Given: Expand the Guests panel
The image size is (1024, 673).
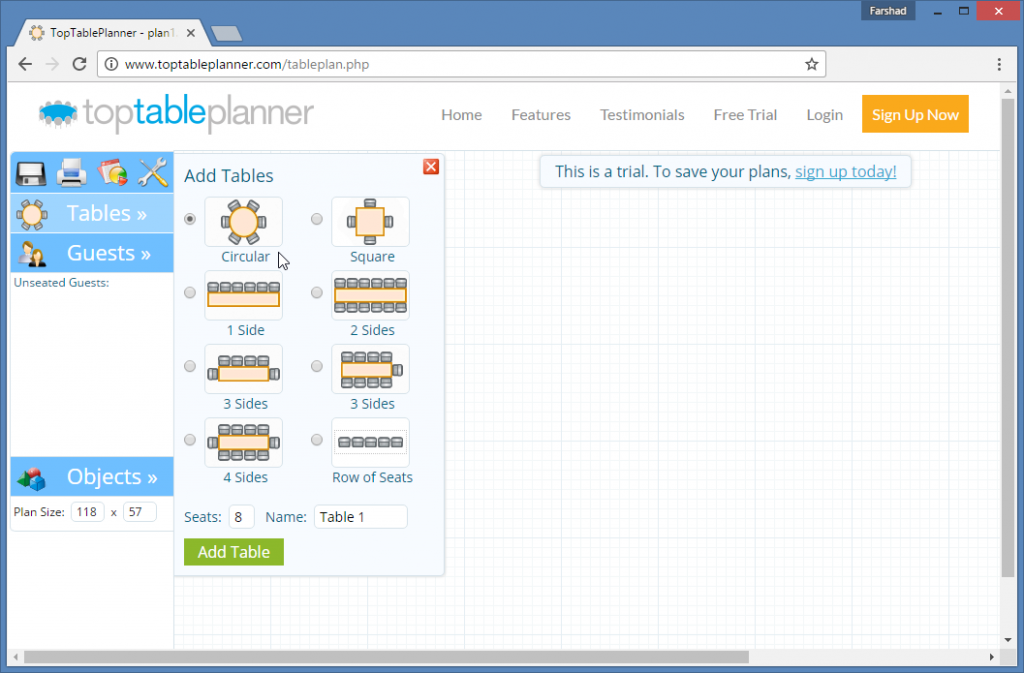Looking at the screenshot, I should click(92, 253).
